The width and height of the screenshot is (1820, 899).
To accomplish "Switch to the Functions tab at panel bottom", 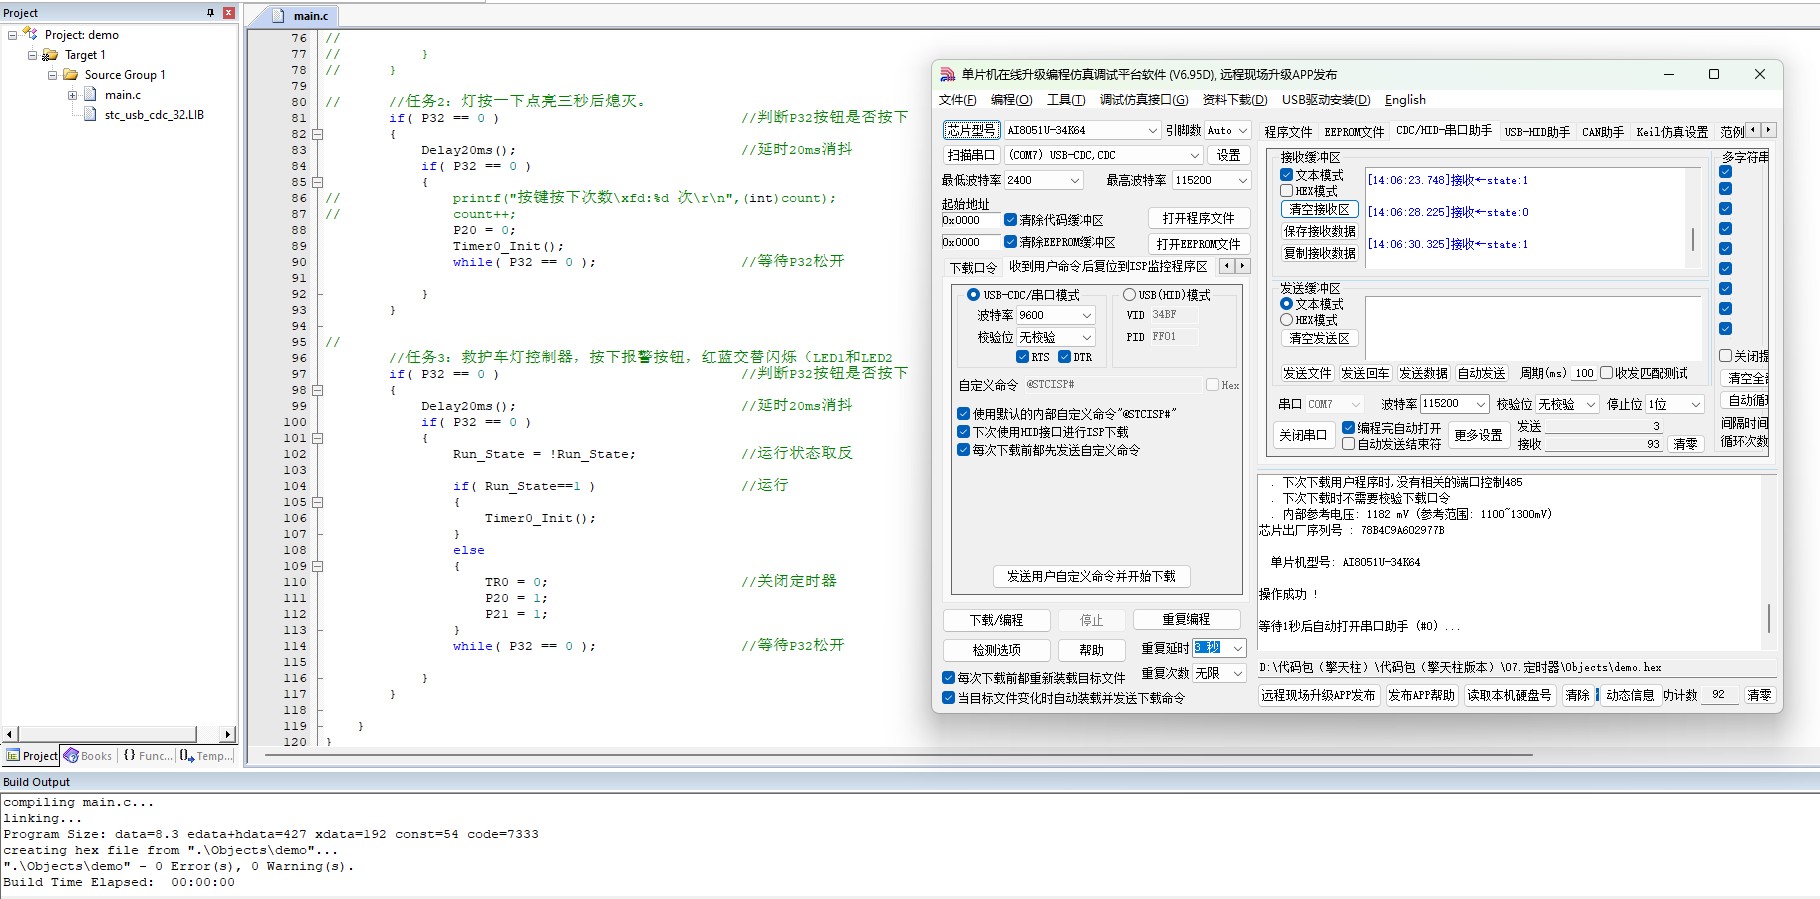I will [146, 756].
